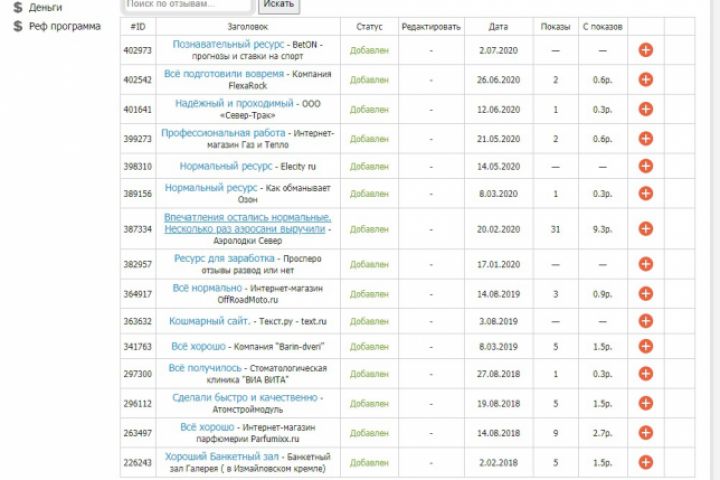This screenshot has height=480, width=720.
Task: Click the plus icon for review 401641
Action: [x=646, y=109]
